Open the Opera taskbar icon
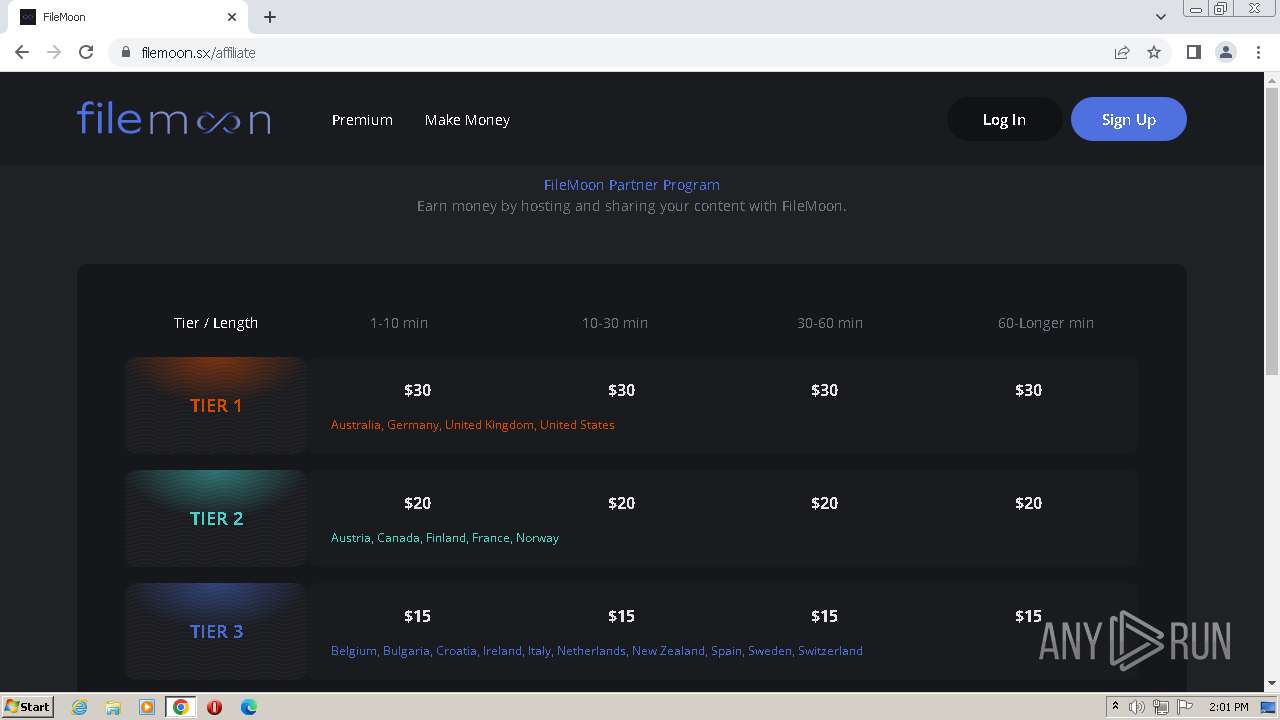The width and height of the screenshot is (1280, 720). point(214,707)
